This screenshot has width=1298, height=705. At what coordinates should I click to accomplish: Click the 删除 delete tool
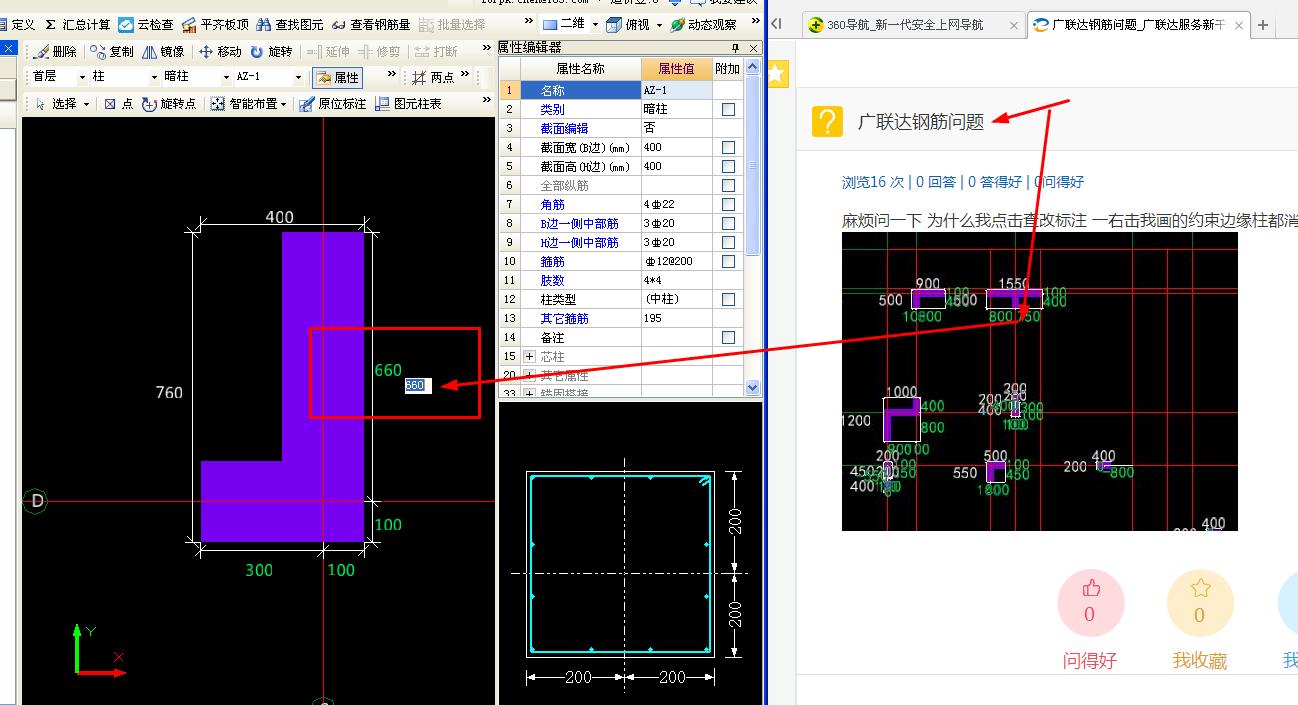pos(55,51)
